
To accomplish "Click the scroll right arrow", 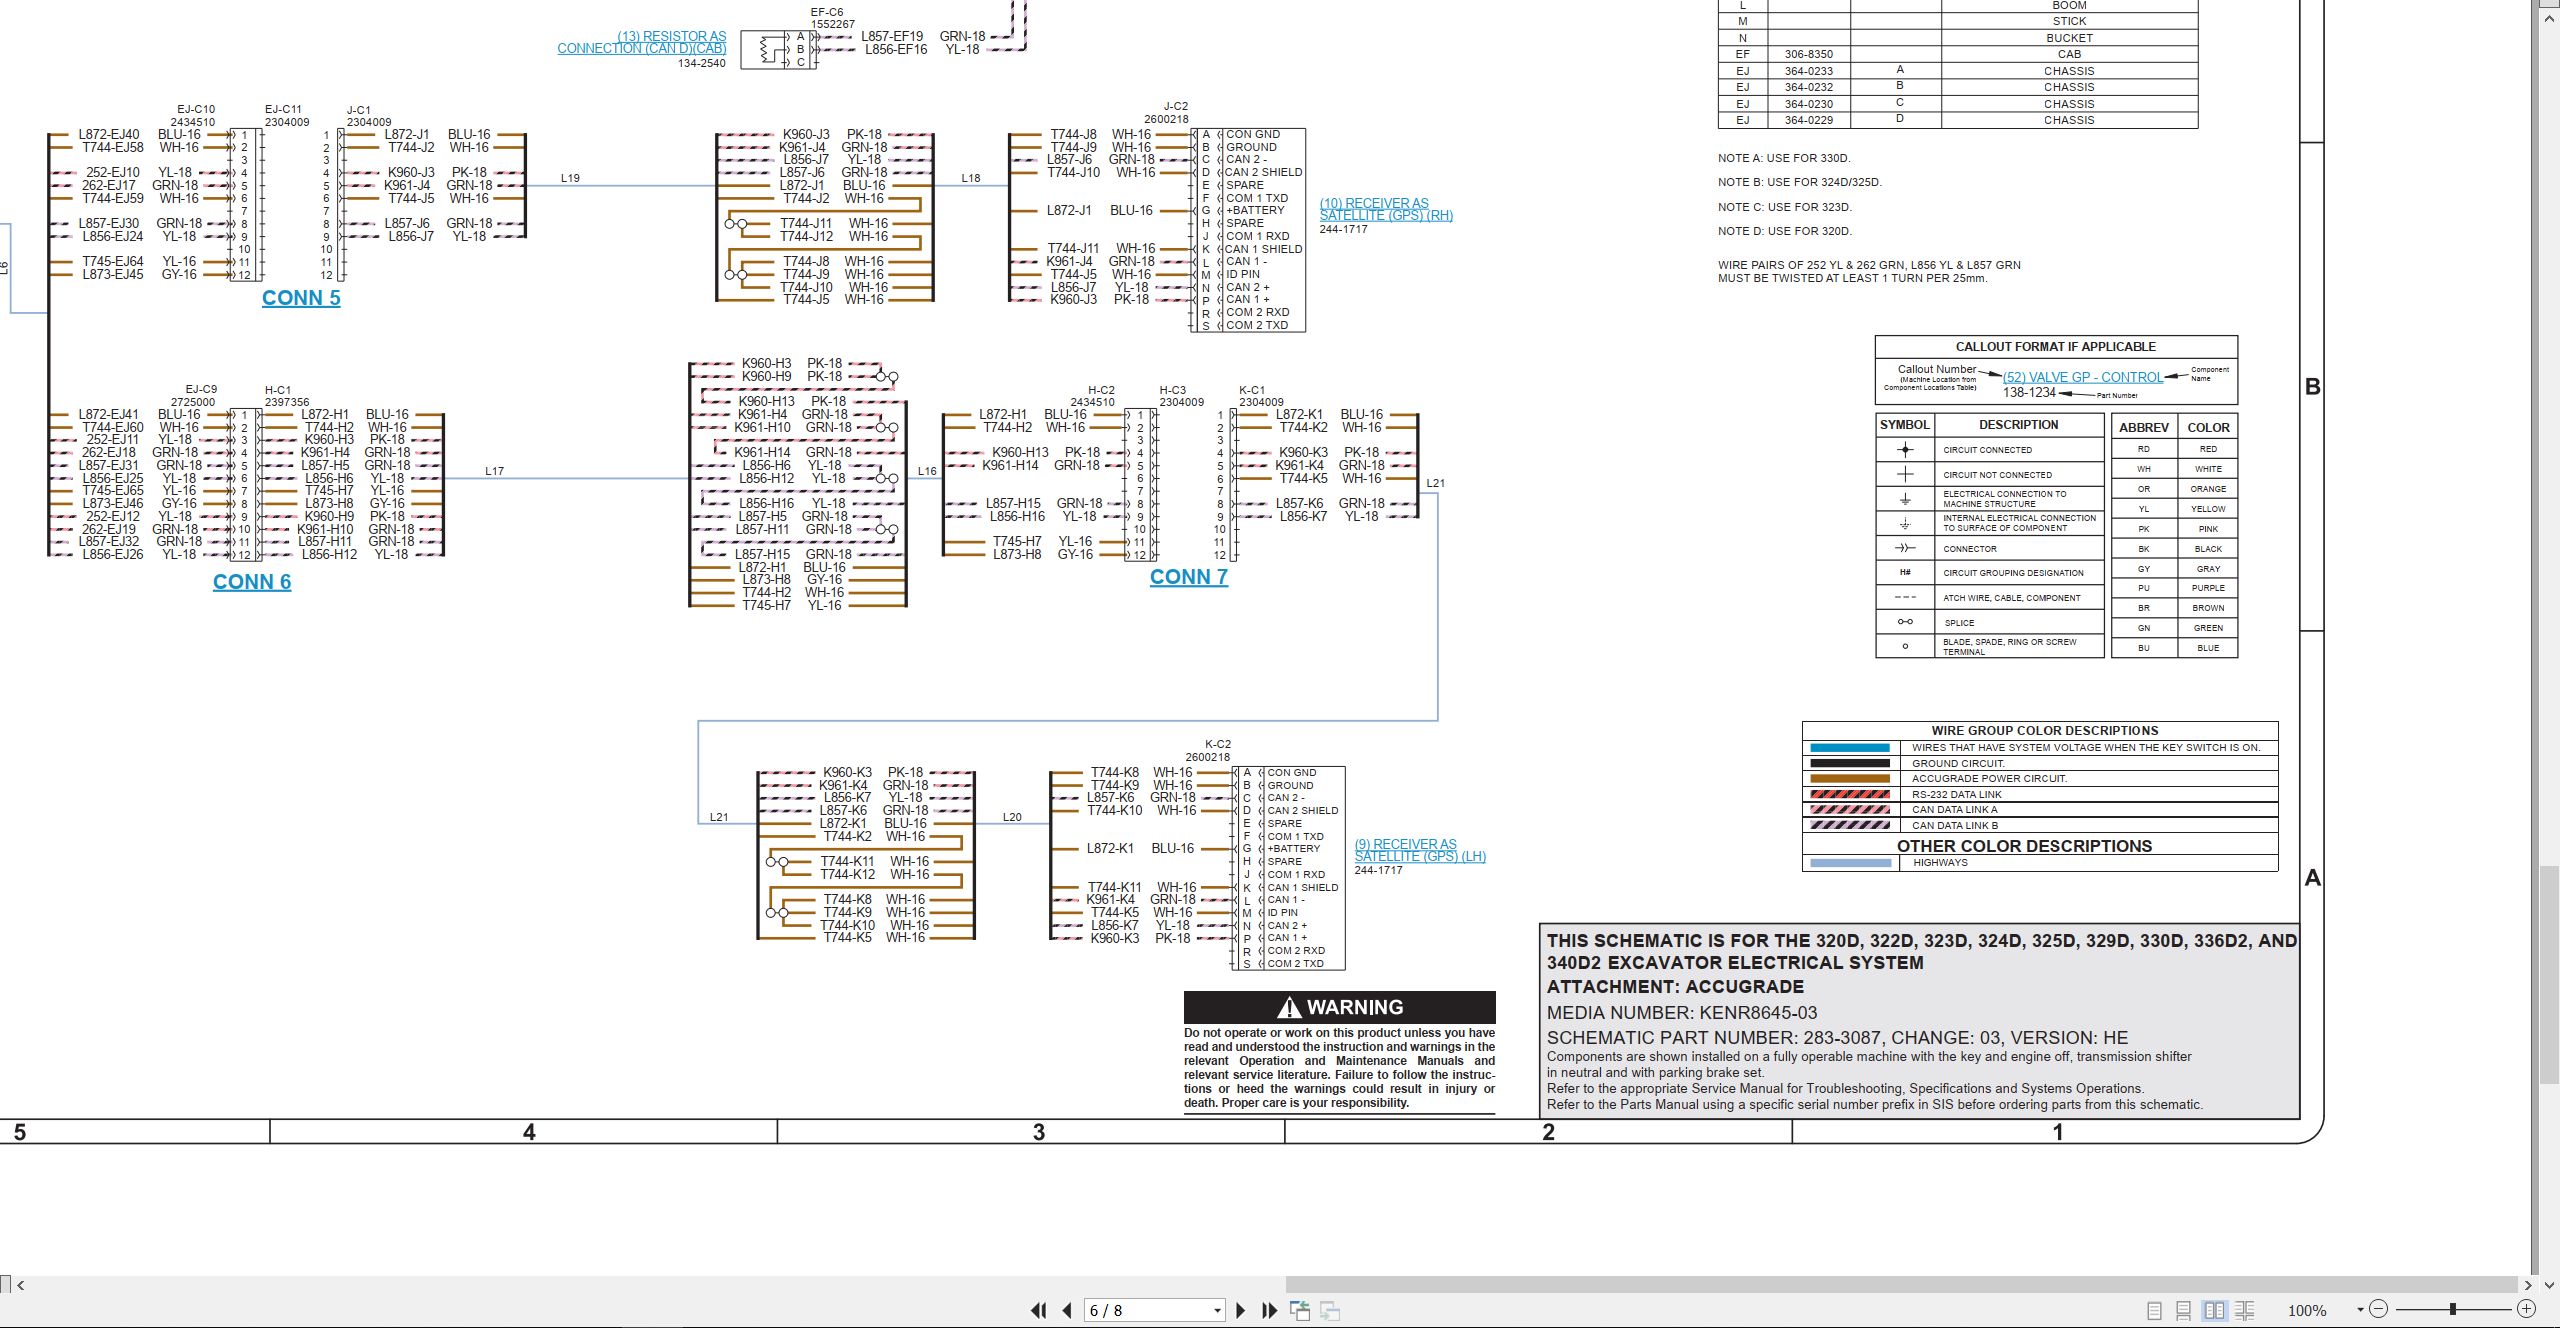I will point(2528,1285).
